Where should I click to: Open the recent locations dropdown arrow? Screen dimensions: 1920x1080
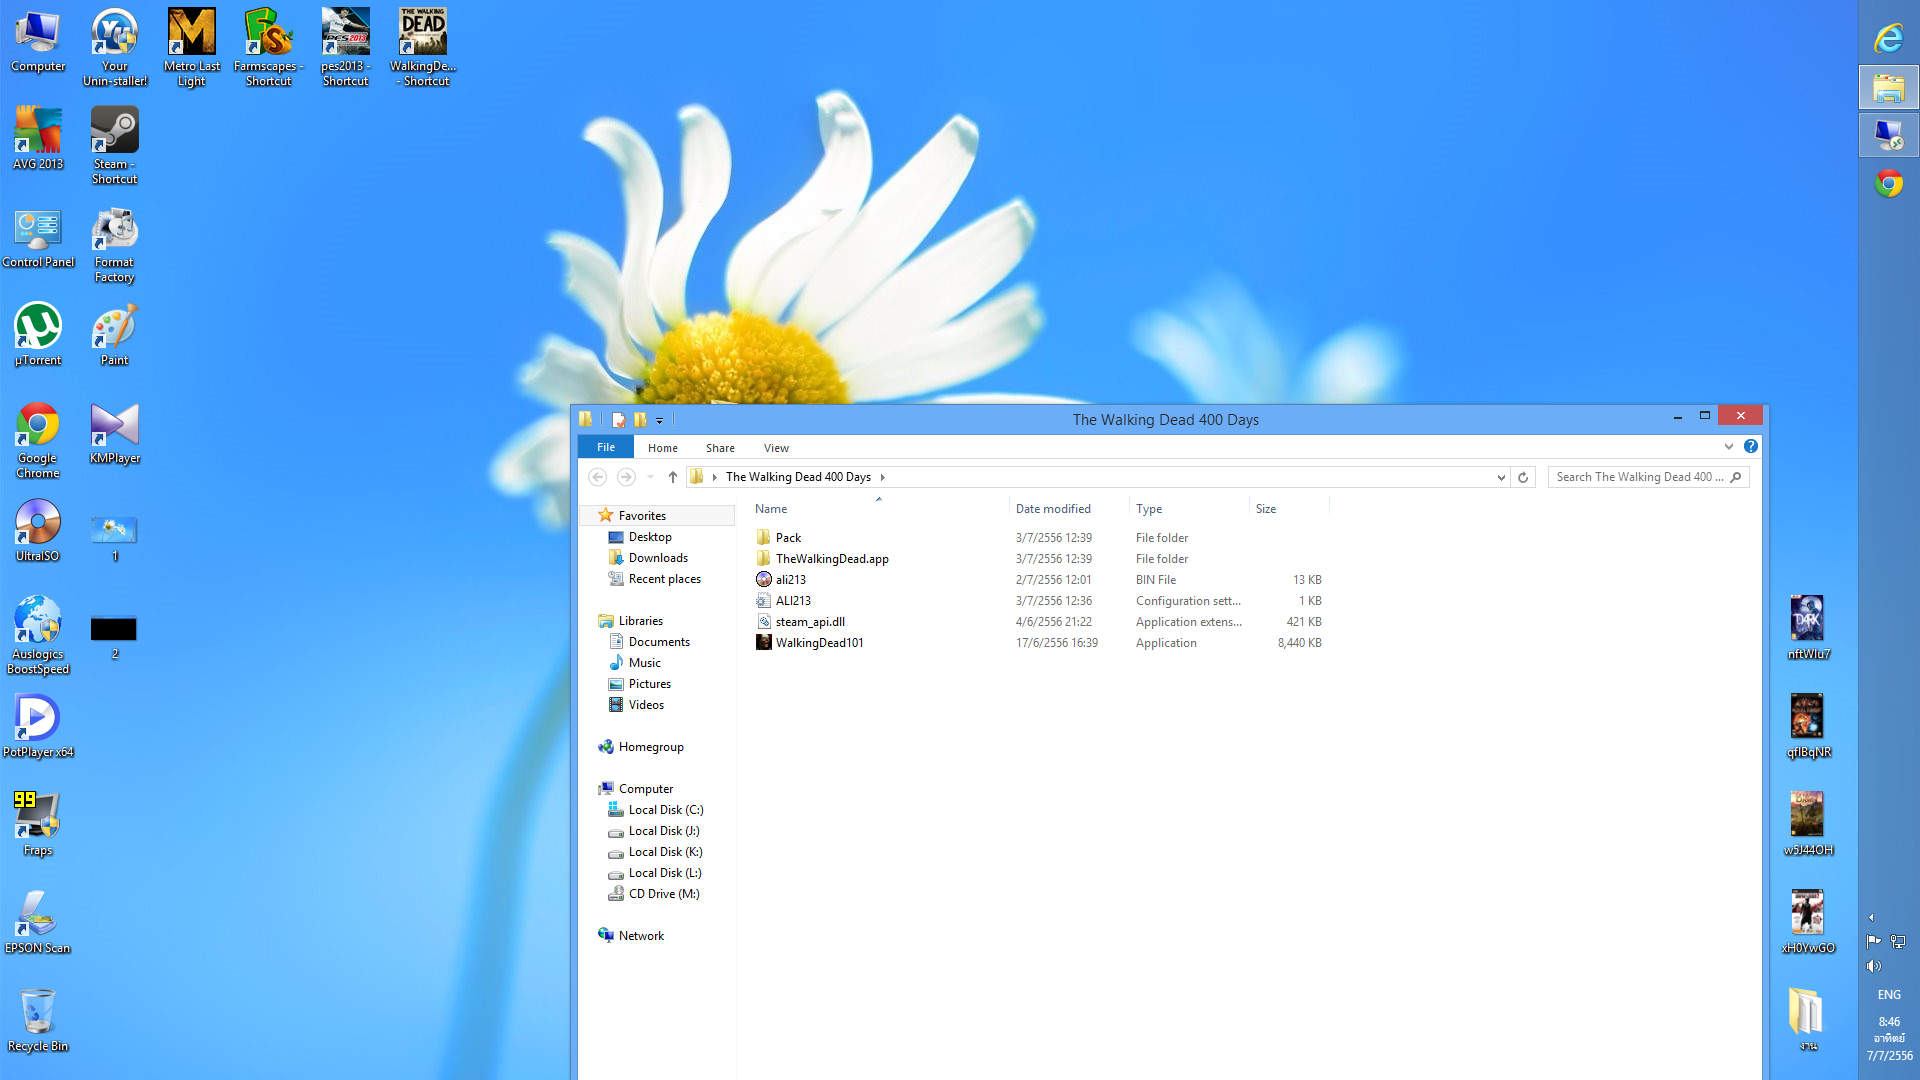[x=650, y=478]
